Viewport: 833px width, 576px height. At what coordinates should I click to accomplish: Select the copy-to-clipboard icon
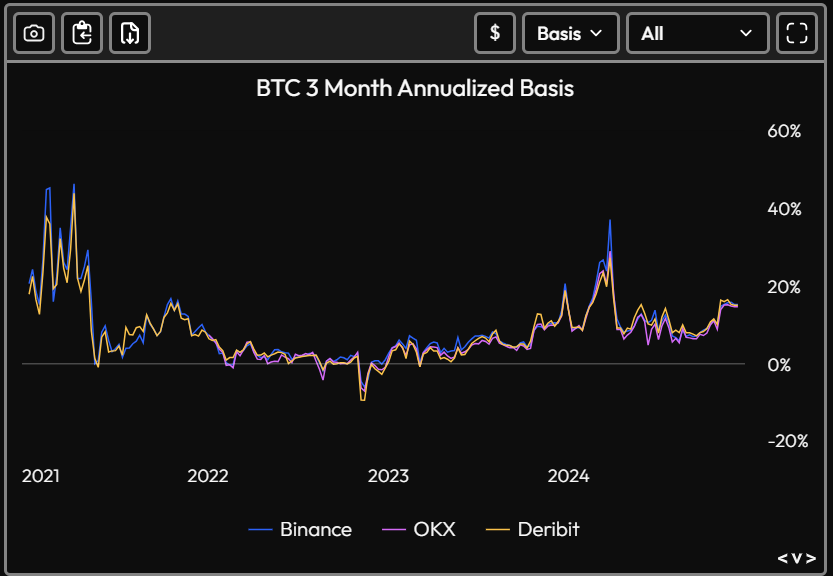point(81,33)
